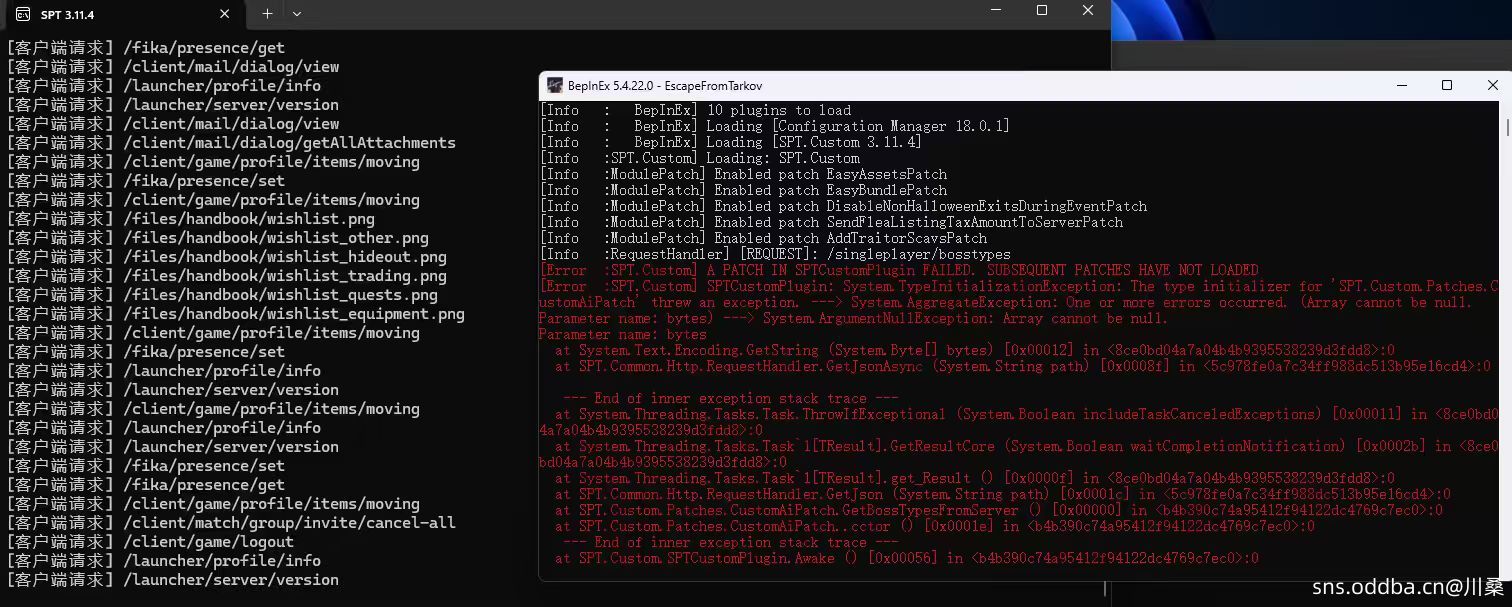The image size is (1512, 607).
Task: Click the BepInEx scrollbar up arrow
Action: click(1506, 108)
